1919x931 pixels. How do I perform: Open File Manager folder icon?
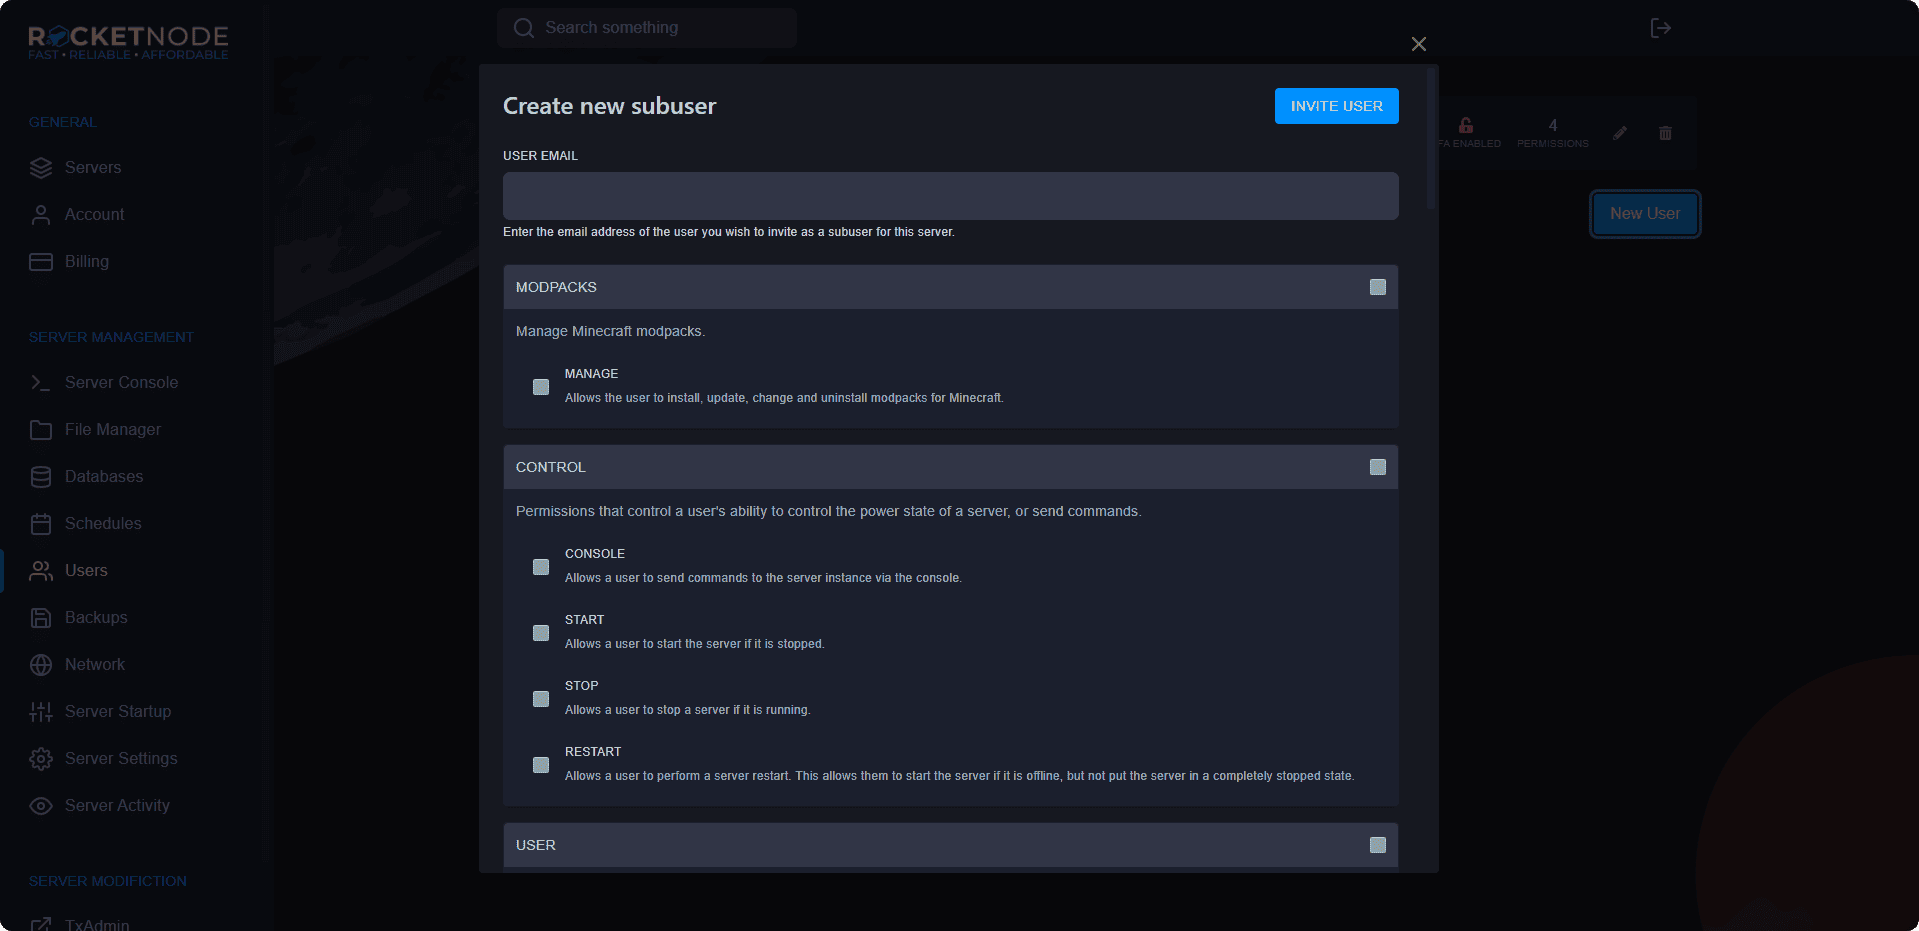[x=41, y=430]
